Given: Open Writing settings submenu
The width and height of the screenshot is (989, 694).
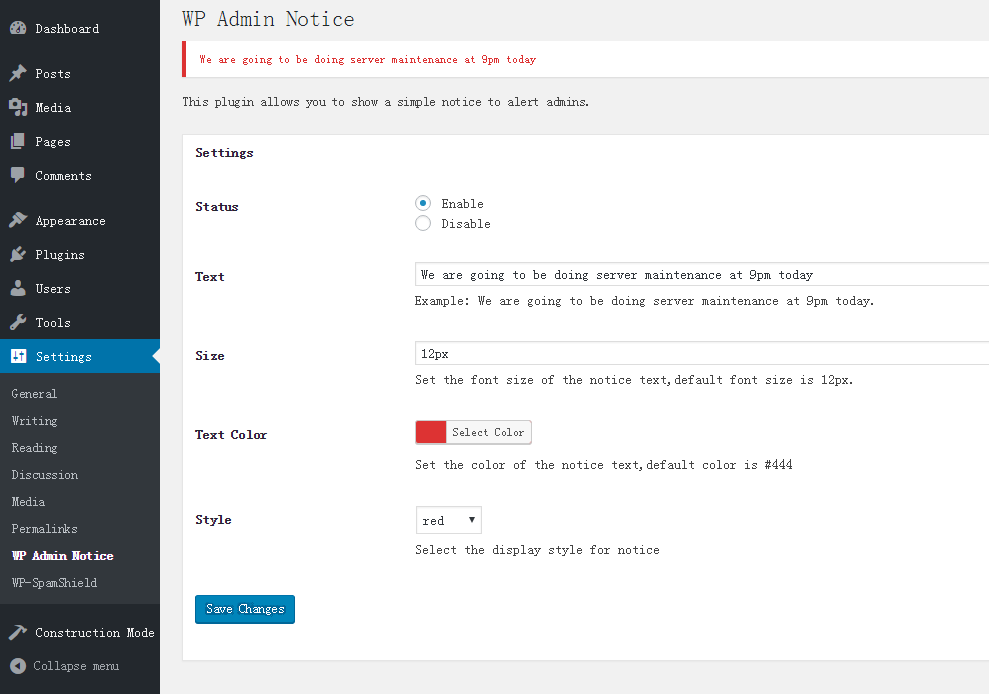Looking at the screenshot, I should [34, 421].
